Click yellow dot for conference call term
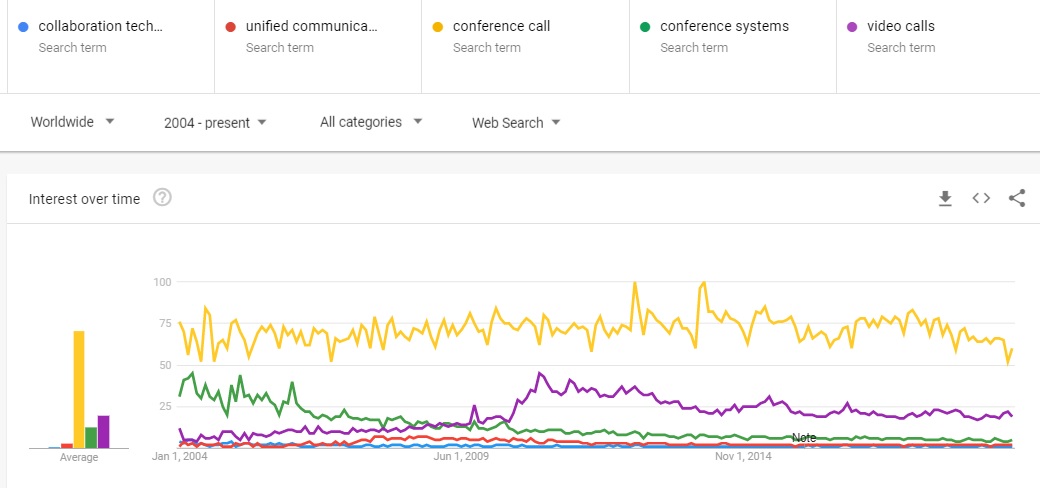Viewport: 1040px width, 488px height. pyautogui.click(x=438, y=27)
